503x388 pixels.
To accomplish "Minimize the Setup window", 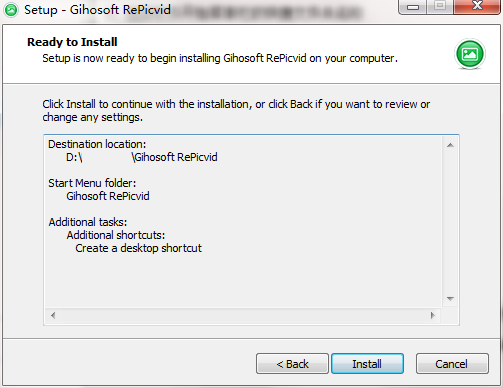I will [413, 6].
